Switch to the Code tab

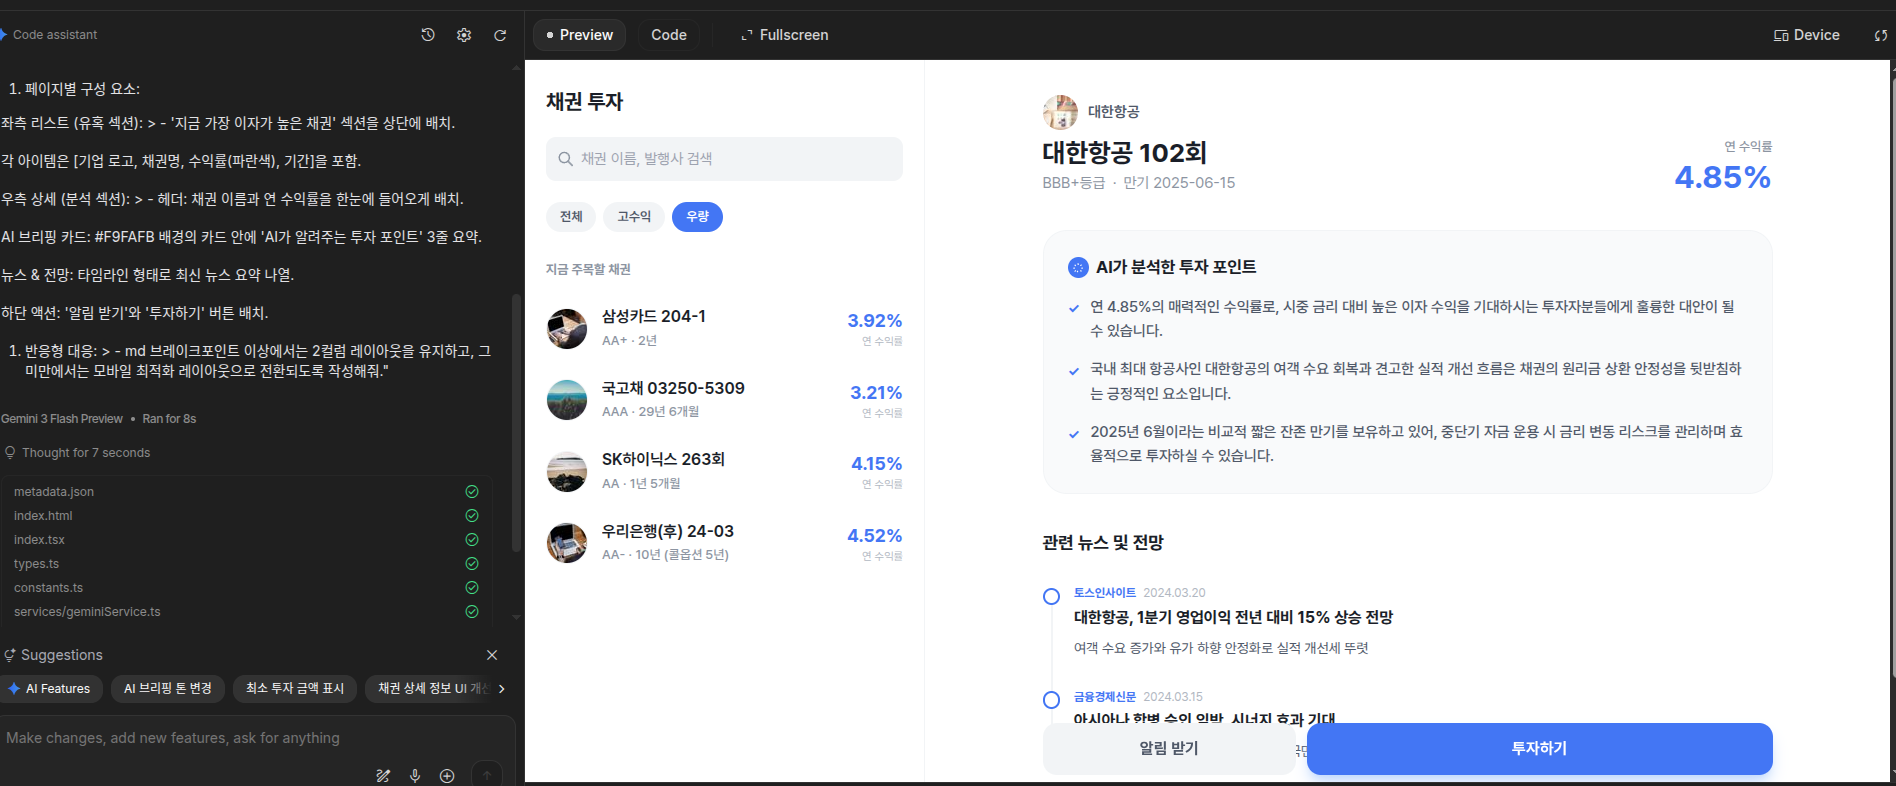[x=669, y=35]
